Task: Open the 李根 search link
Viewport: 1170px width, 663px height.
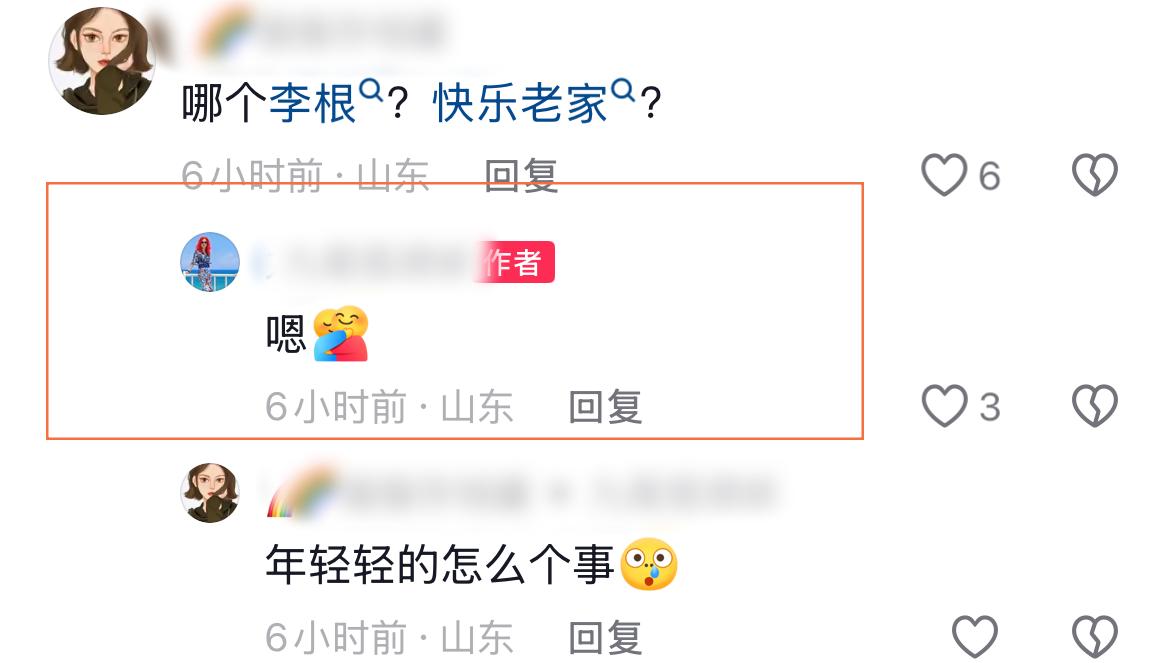Action: coord(313,103)
